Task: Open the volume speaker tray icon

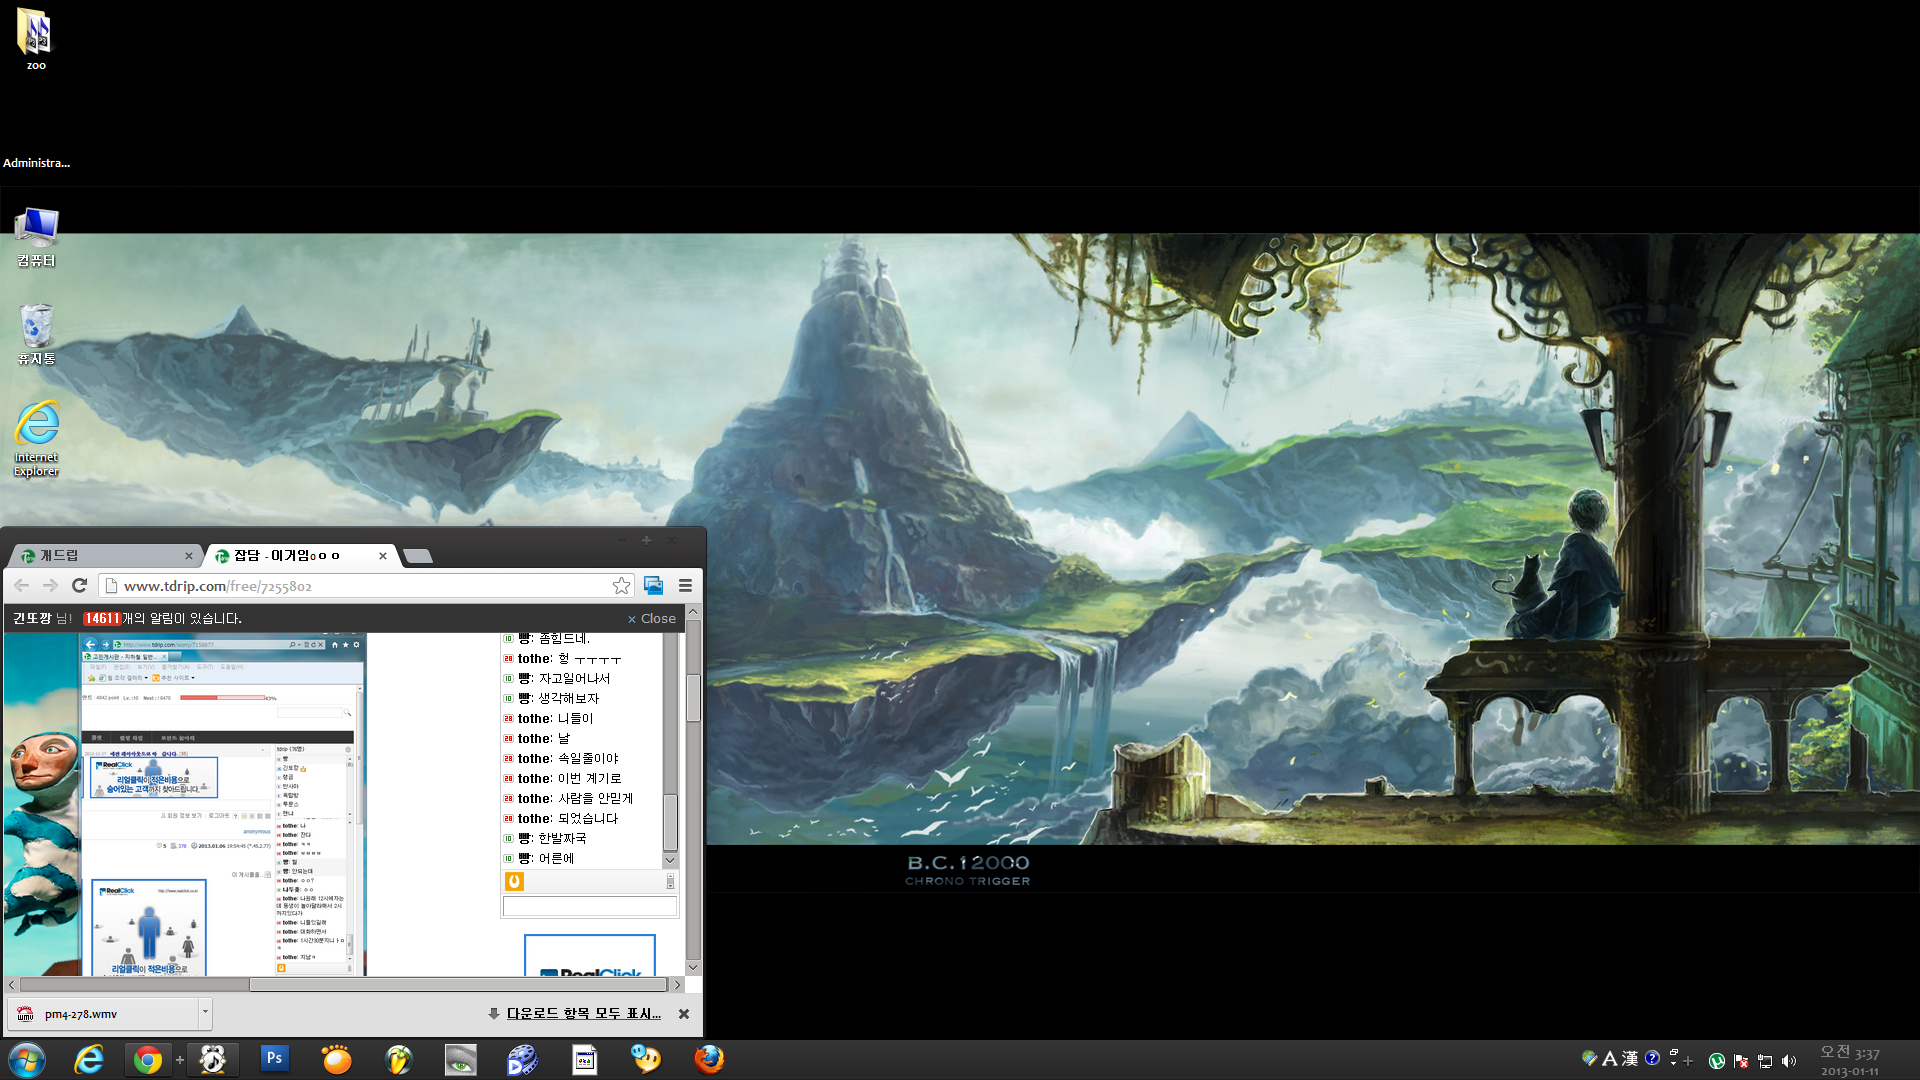Action: [x=1789, y=1061]
